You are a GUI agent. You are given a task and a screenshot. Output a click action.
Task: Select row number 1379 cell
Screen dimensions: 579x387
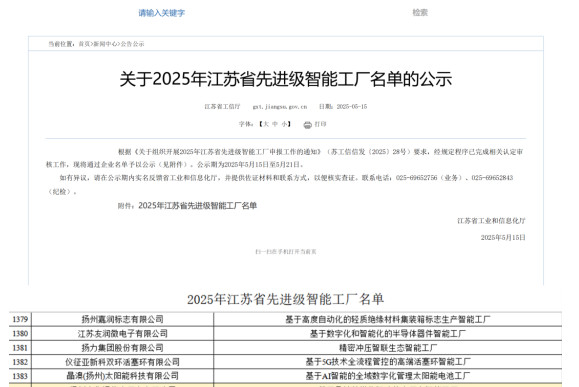coord(20,319)
